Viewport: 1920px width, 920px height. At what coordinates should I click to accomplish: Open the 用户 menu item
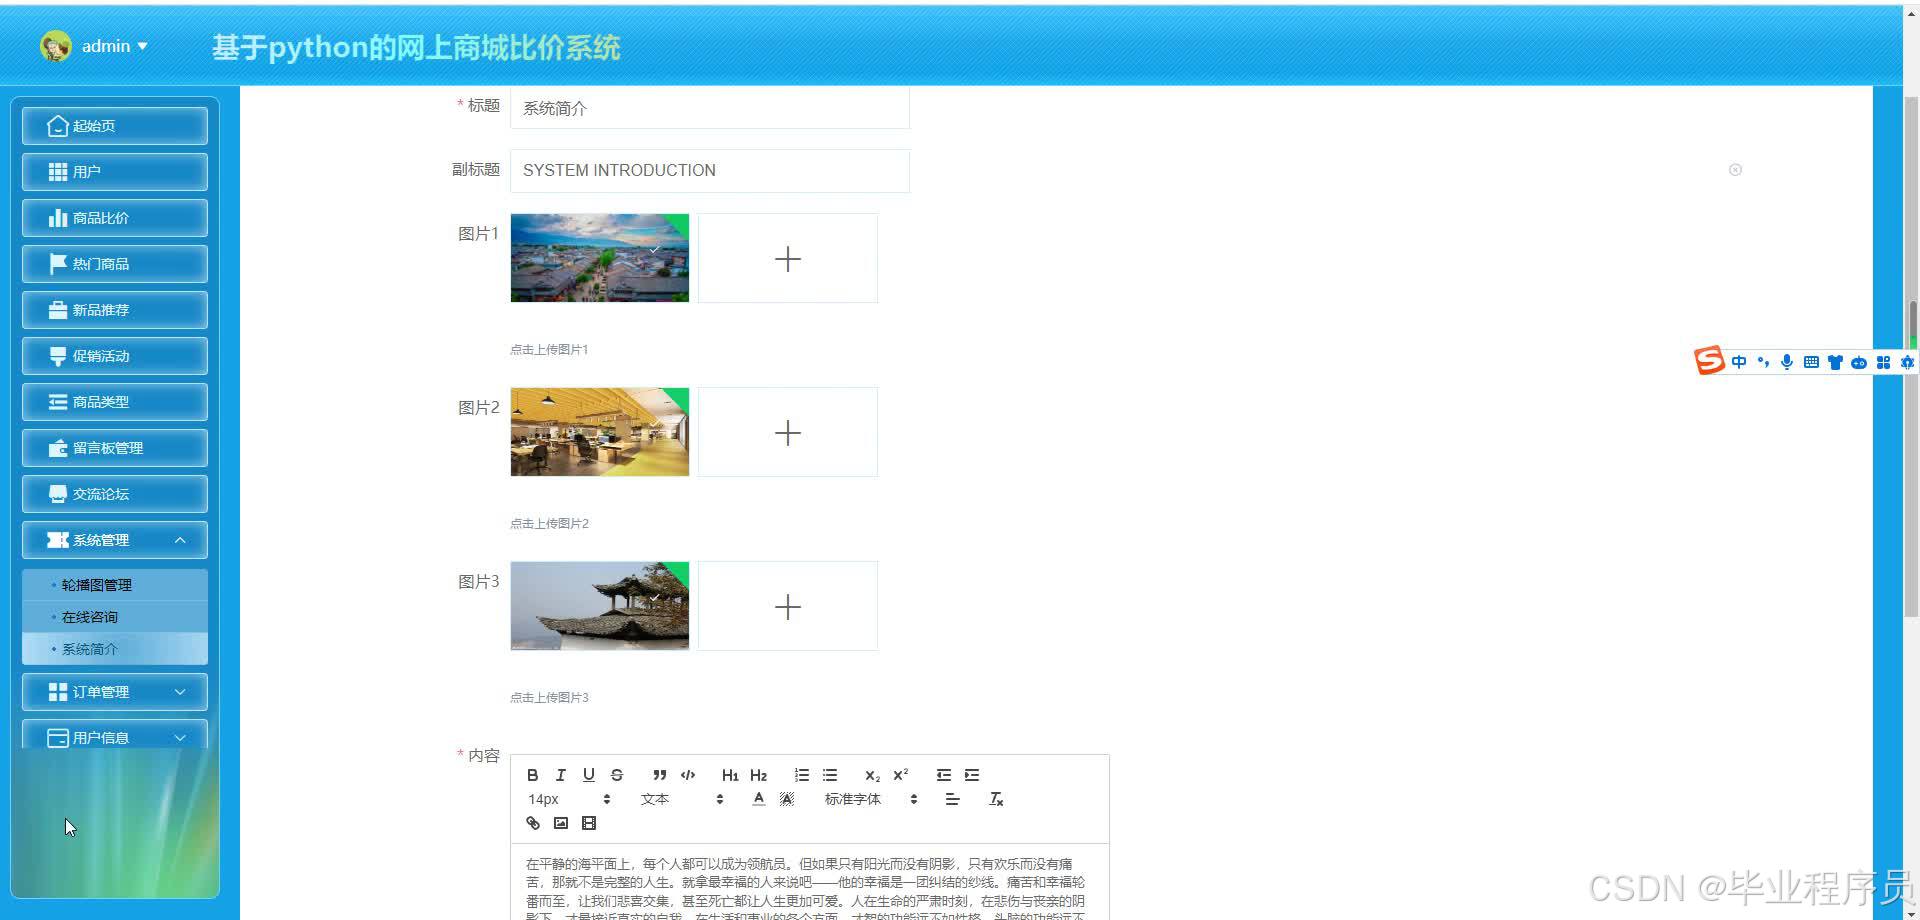[115, 172]
